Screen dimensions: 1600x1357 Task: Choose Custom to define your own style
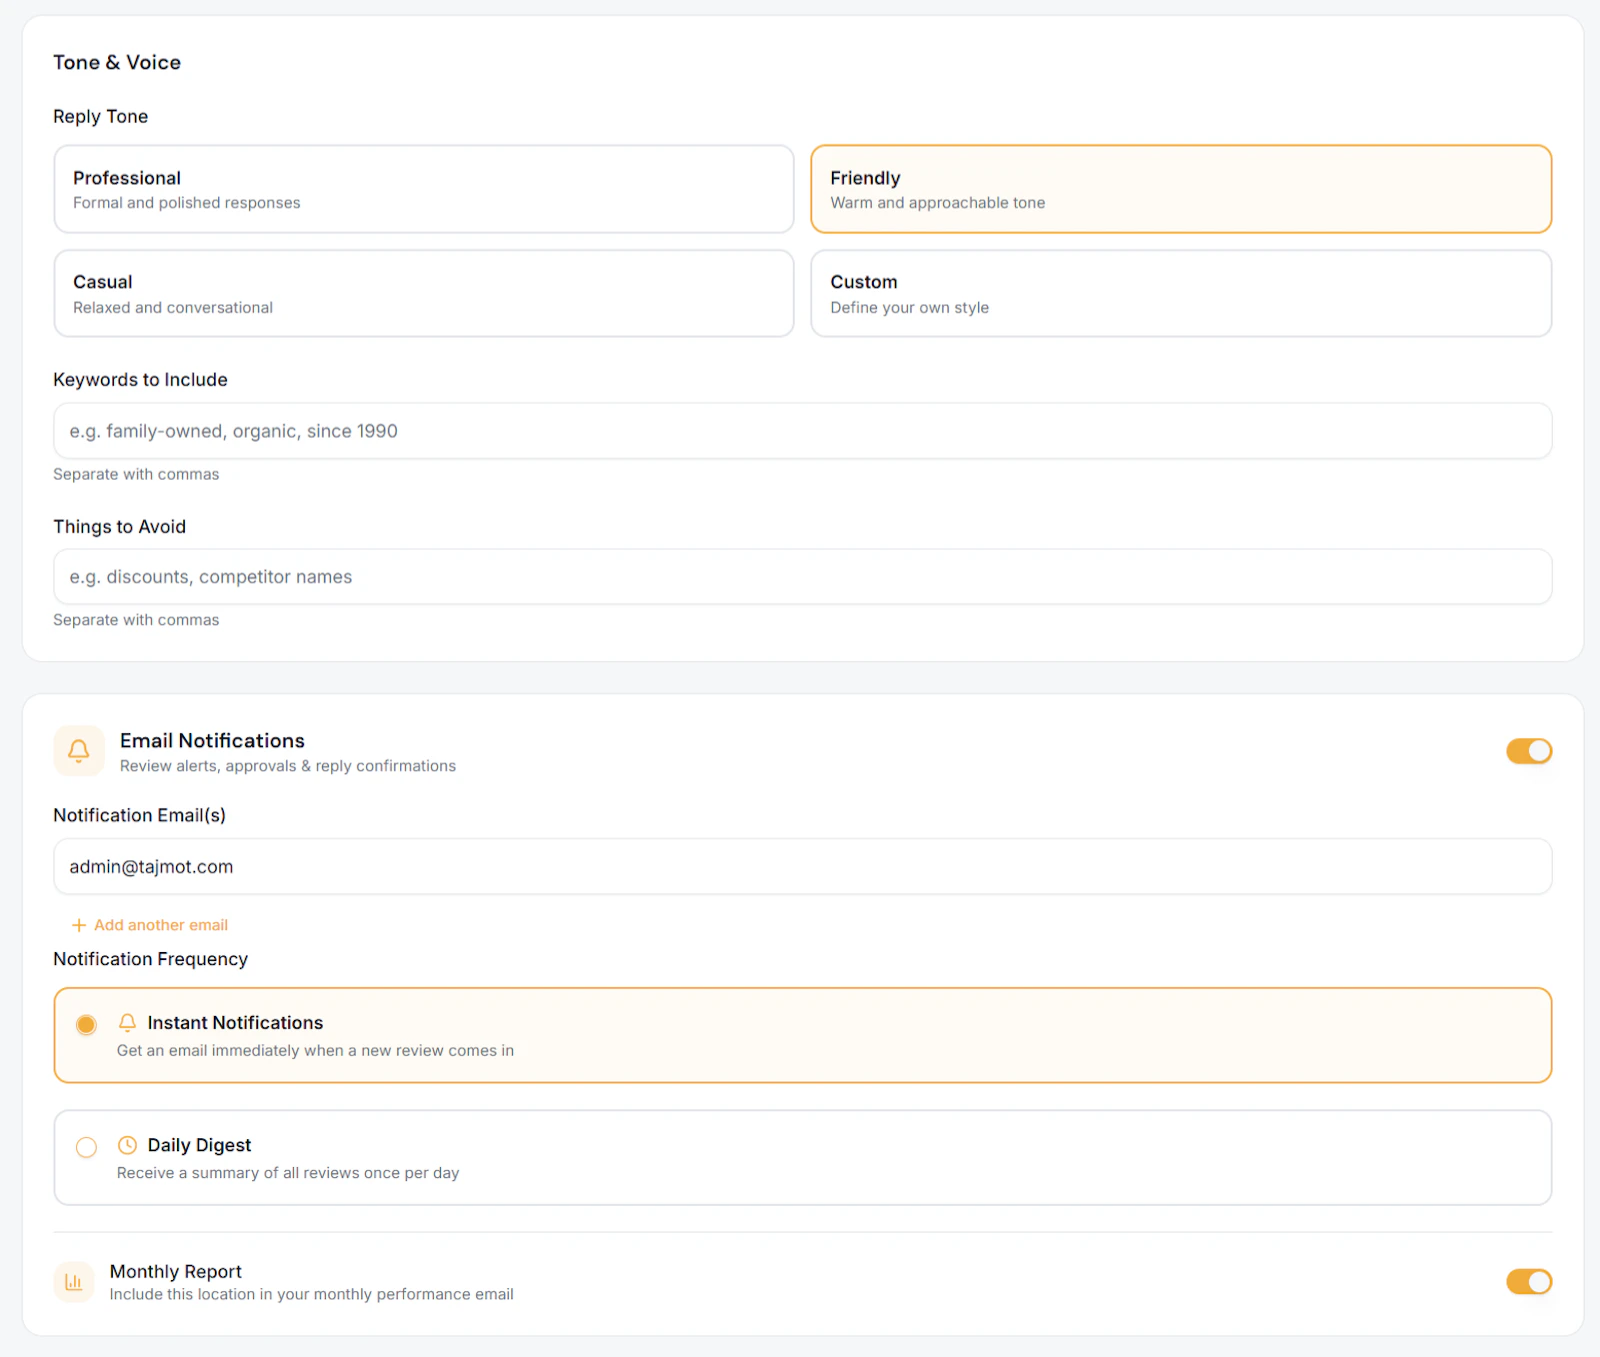click(x=1181, y=293)
